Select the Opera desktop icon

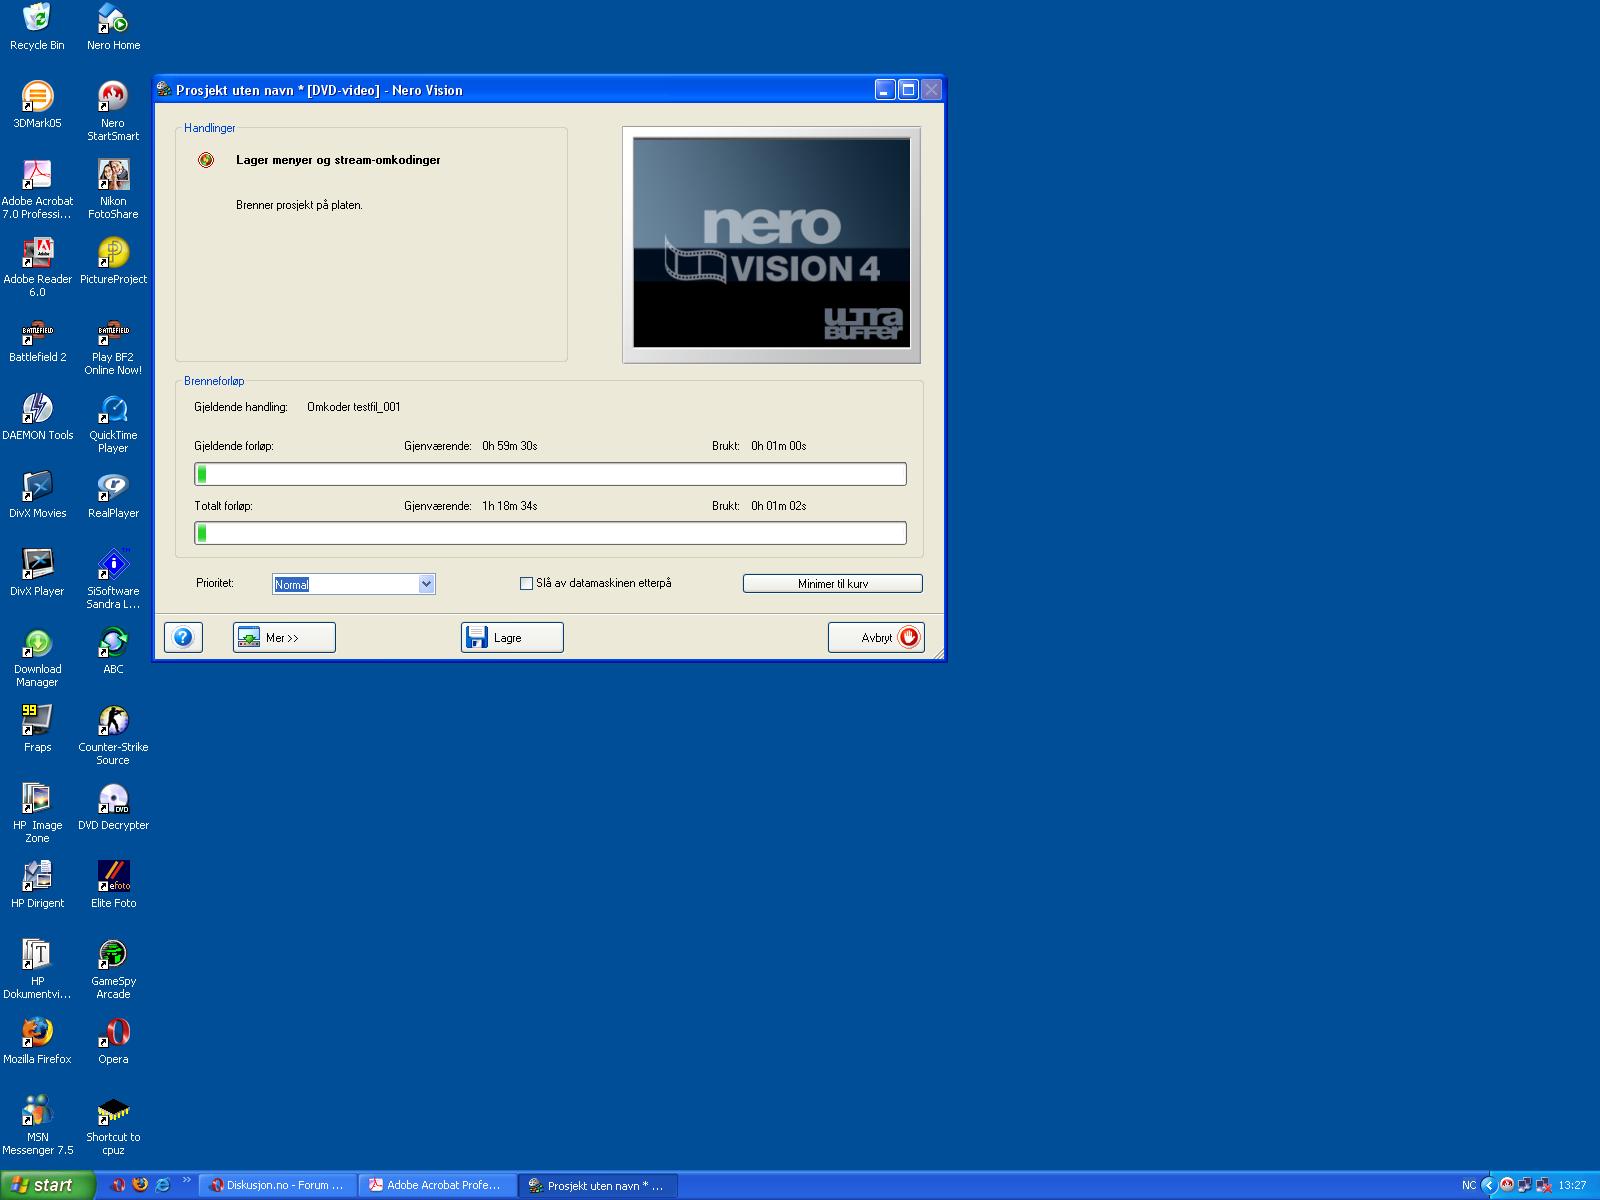pos(113,1042)
